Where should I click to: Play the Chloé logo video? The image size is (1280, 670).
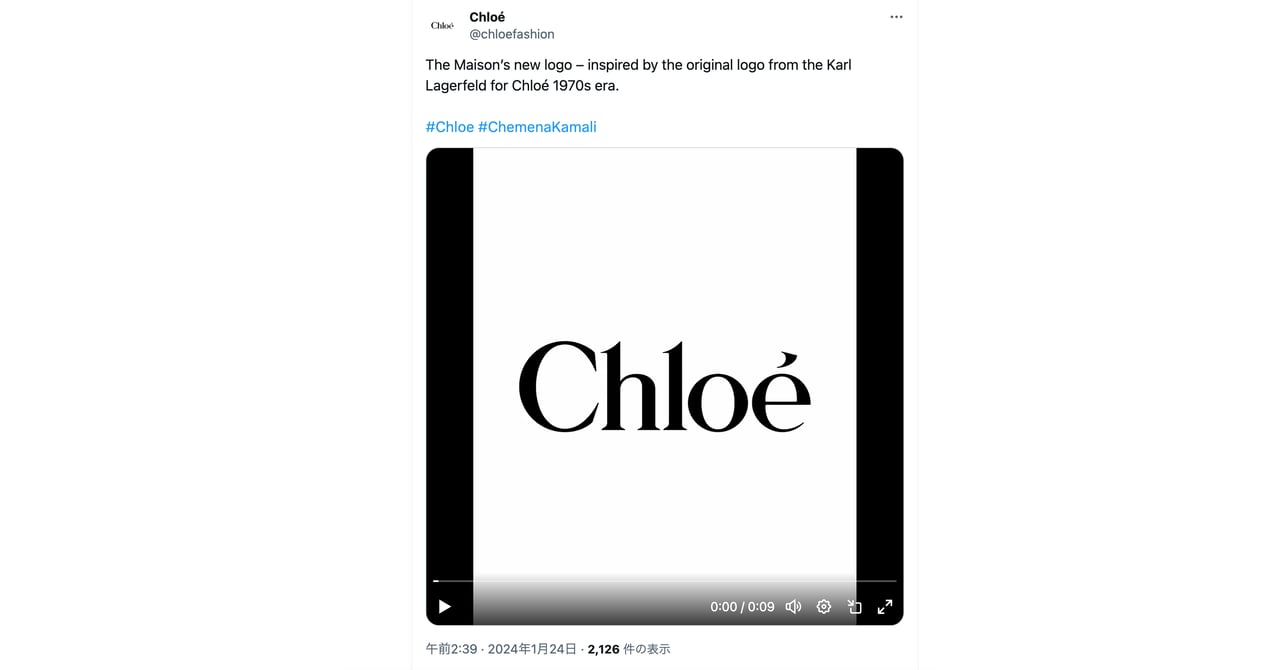[x=445, y=607]
